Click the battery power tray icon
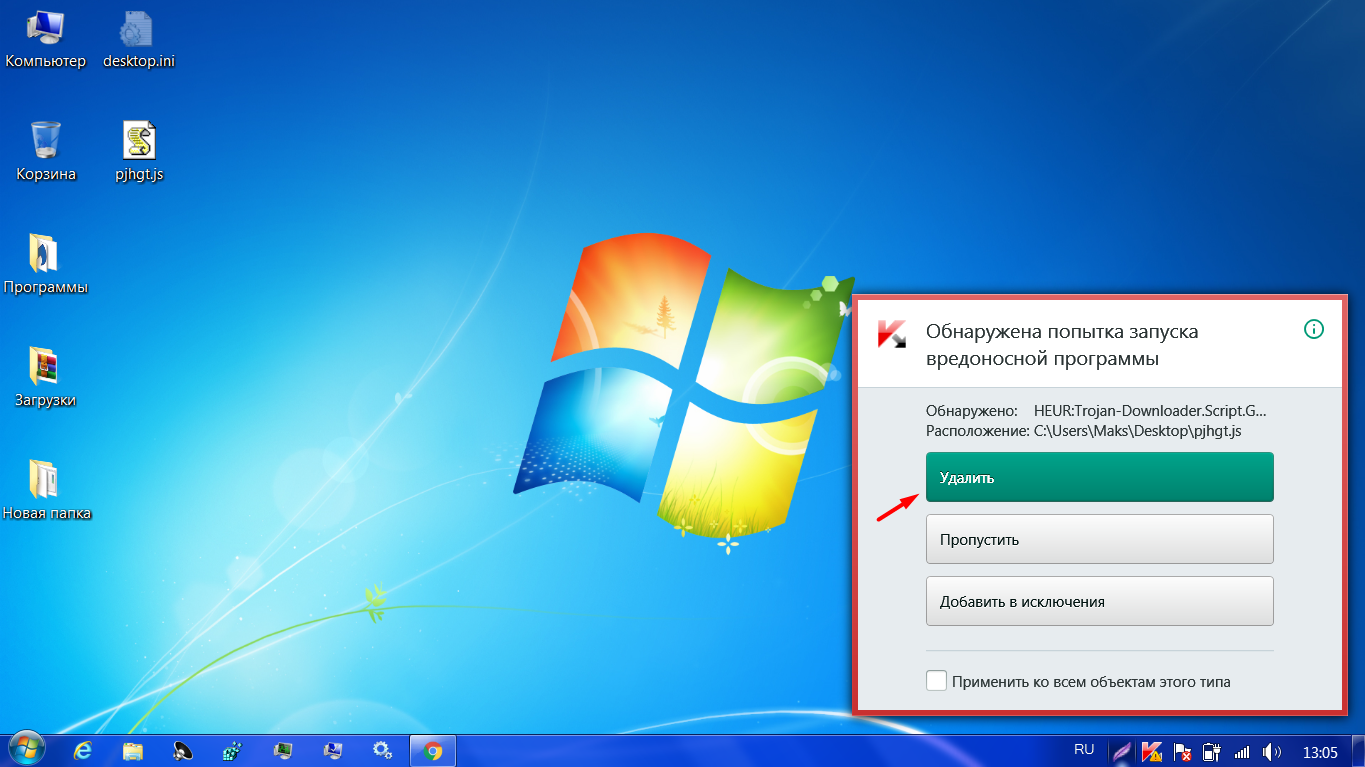1365x767 pixels. pos(1212,751)
